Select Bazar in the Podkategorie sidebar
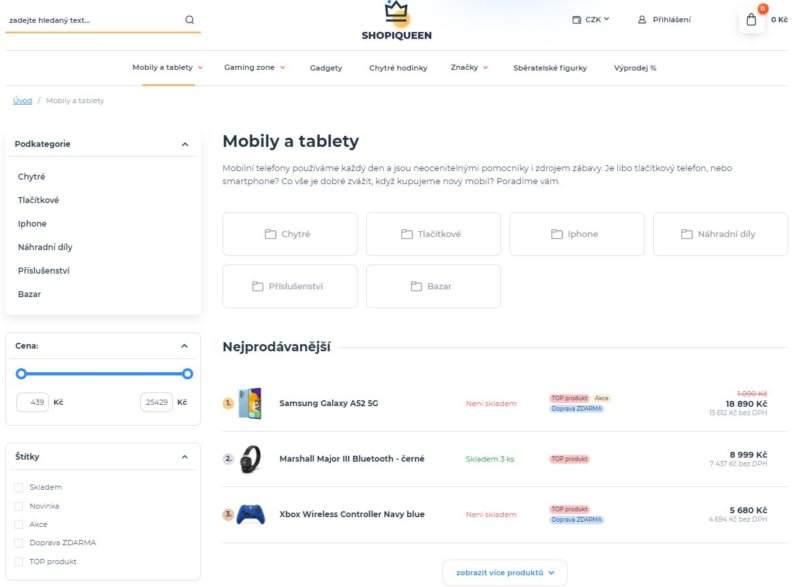 point(29,294)
